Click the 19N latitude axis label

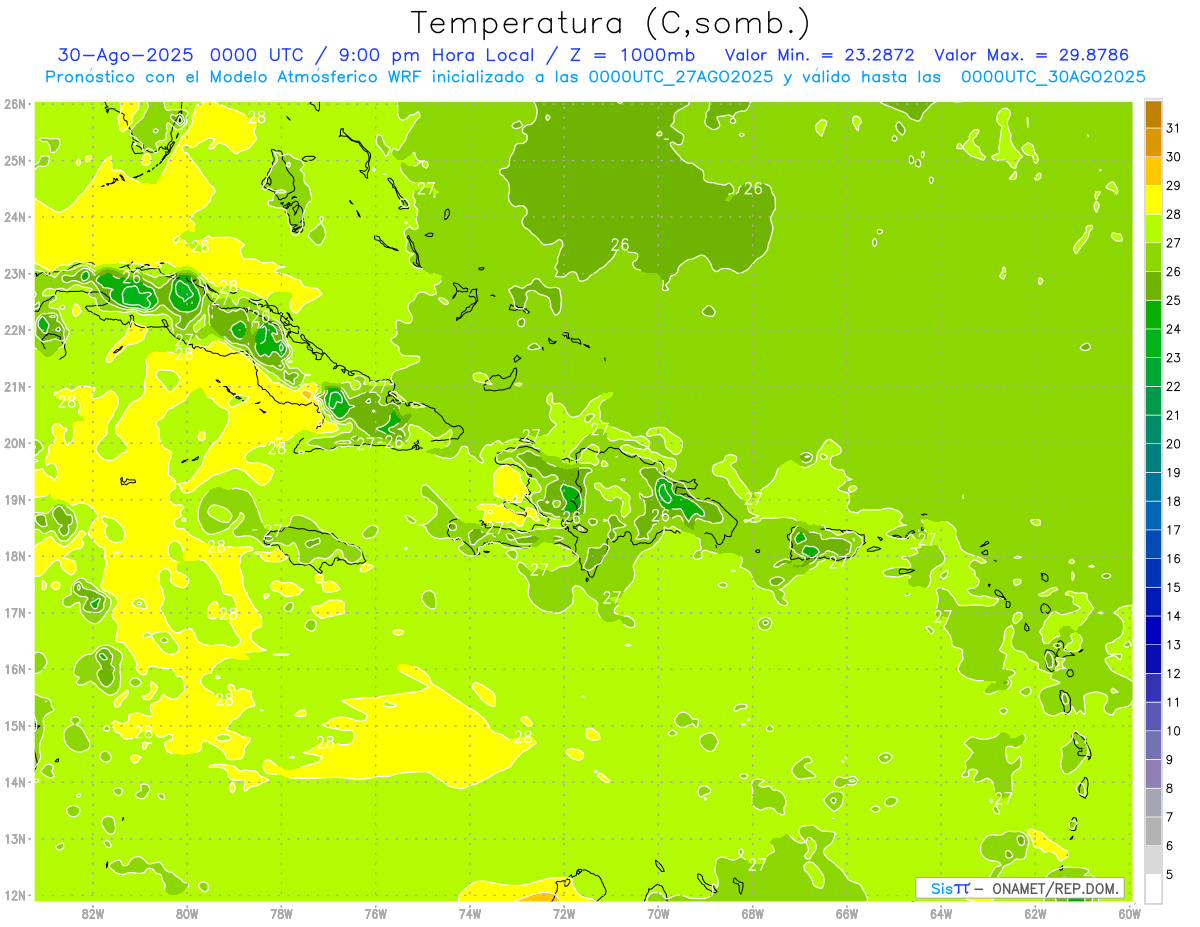[x=14, y=500]
